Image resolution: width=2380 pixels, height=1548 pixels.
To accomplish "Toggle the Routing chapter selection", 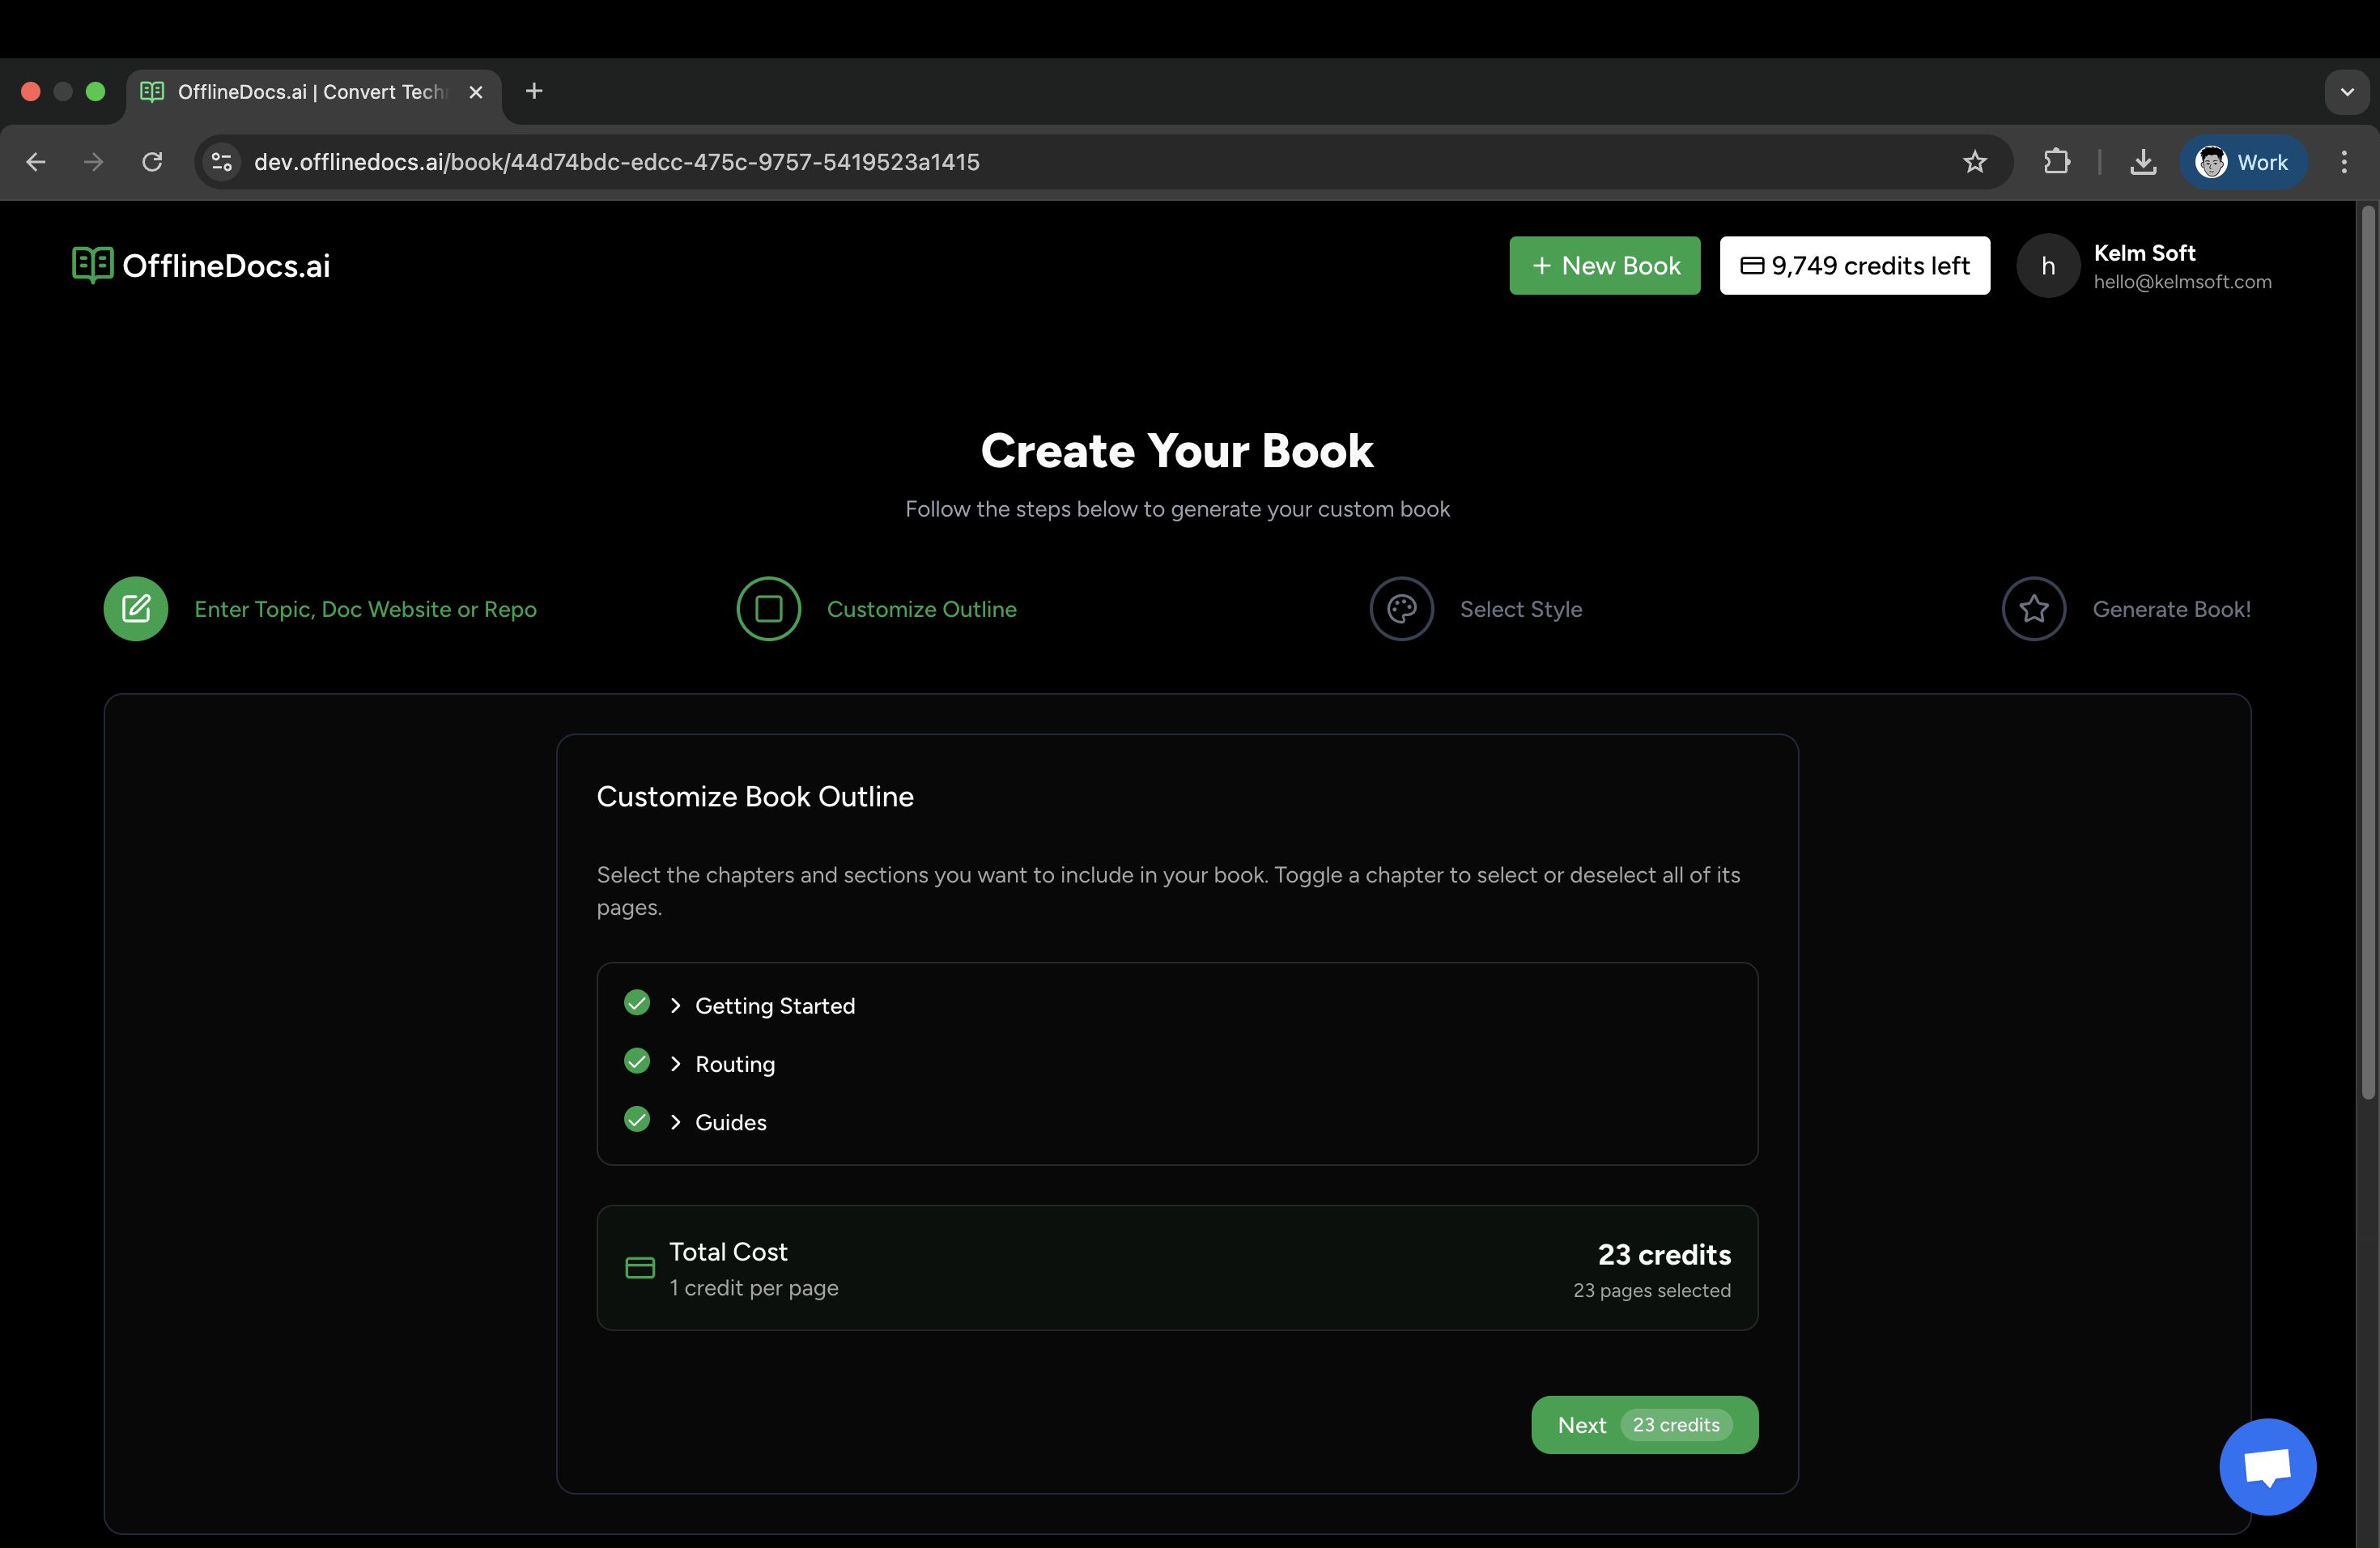I will [x=637, y=1061].
